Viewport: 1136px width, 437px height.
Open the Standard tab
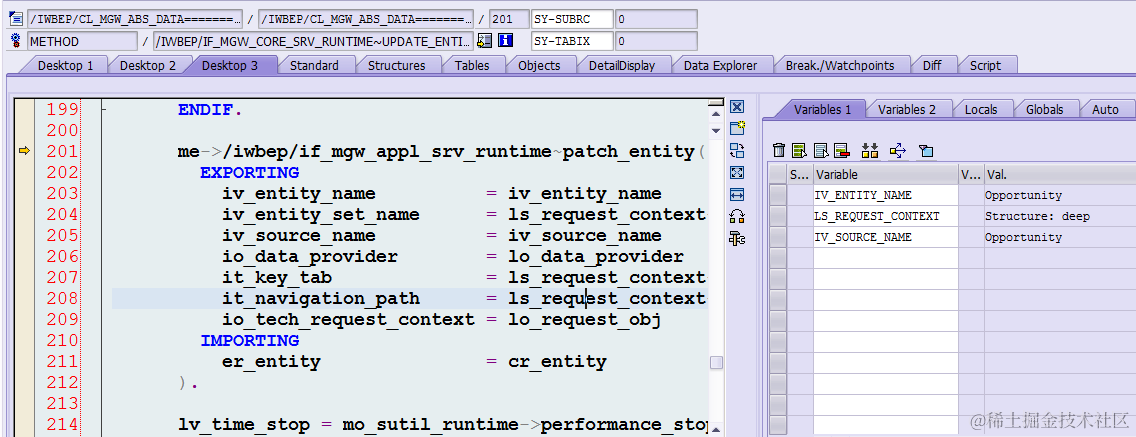point(314,65)
